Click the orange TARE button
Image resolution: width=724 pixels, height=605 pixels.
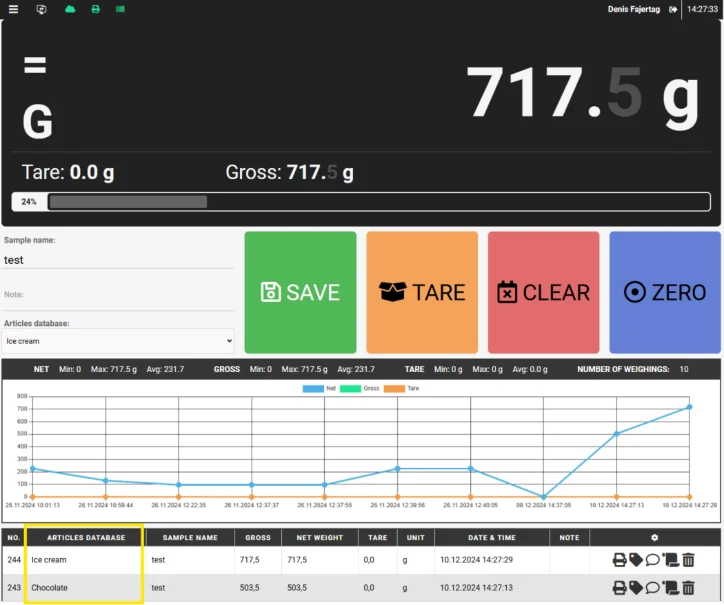pyautogui.click(x=422, y=292)
